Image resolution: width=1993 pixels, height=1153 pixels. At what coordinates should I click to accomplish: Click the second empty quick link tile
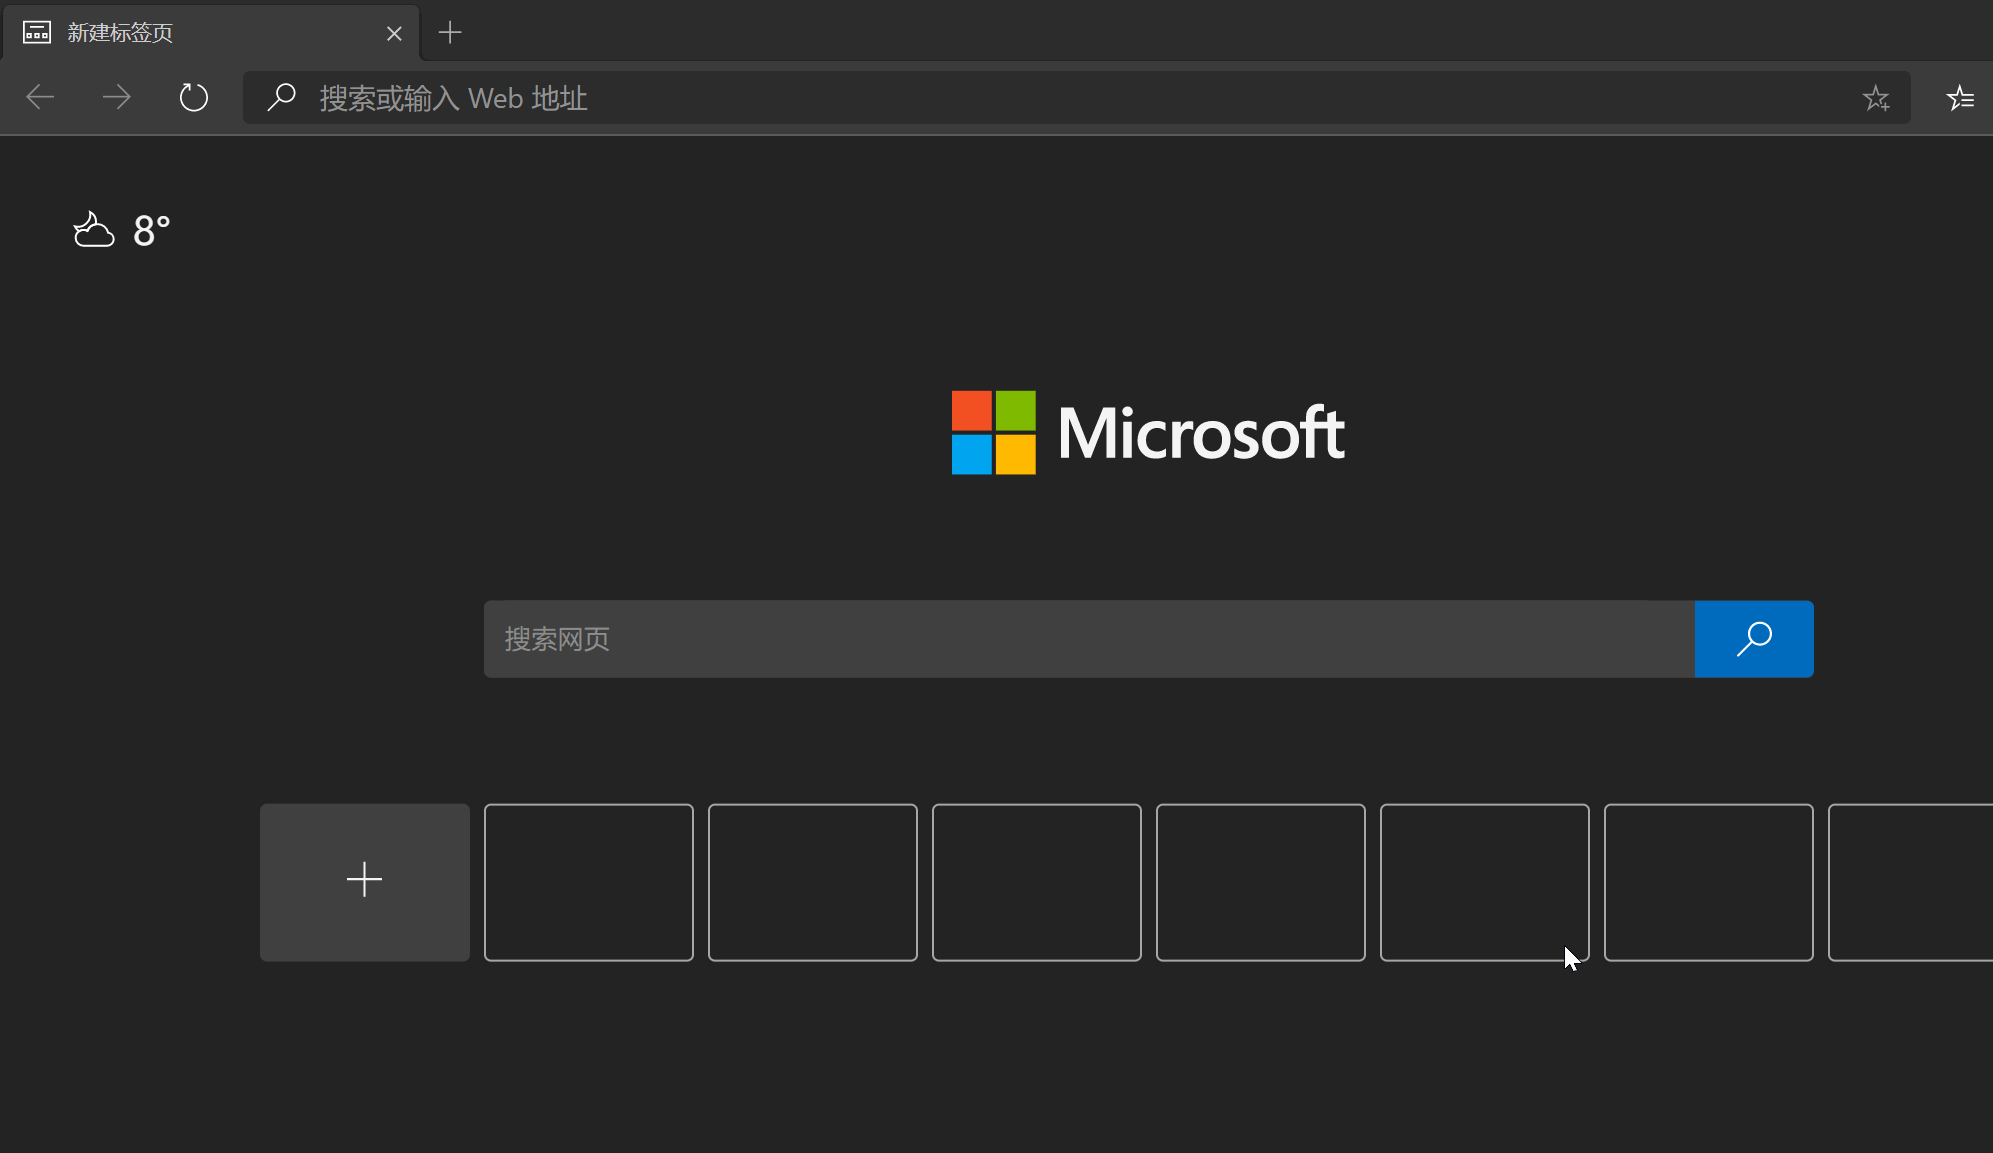(x=812, y=882)
